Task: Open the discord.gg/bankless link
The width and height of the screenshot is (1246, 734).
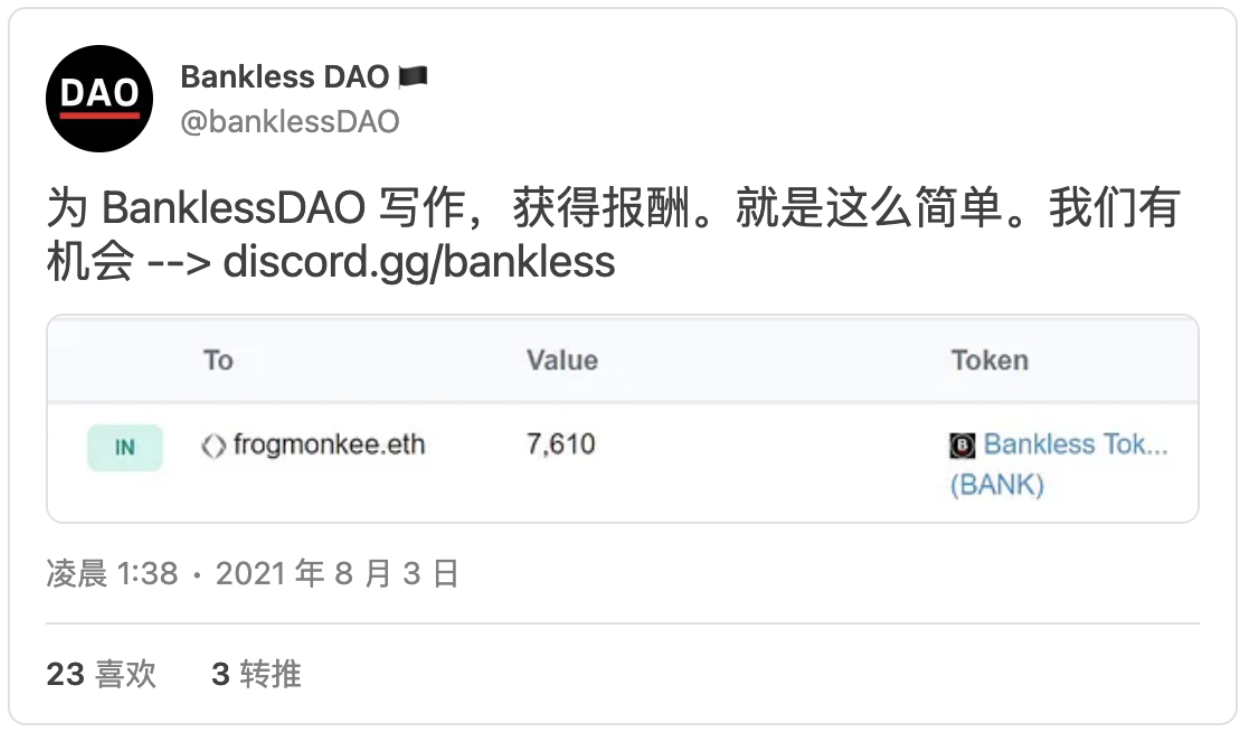Action: 419,262
